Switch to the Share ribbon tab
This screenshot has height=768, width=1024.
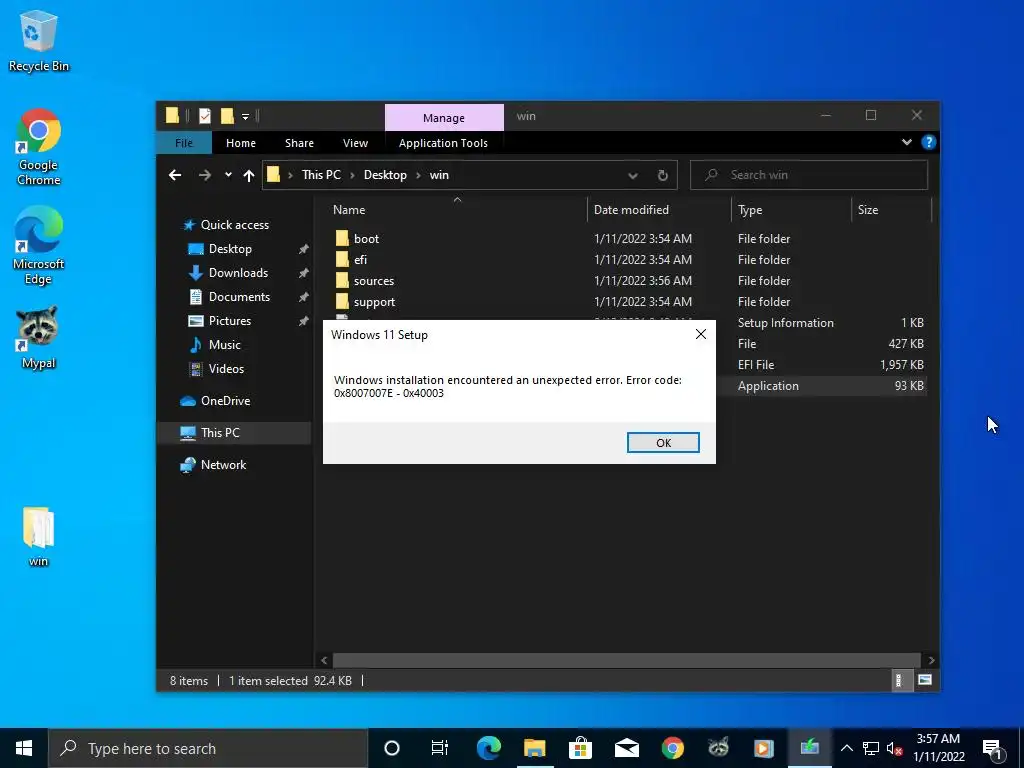point(299,143)
